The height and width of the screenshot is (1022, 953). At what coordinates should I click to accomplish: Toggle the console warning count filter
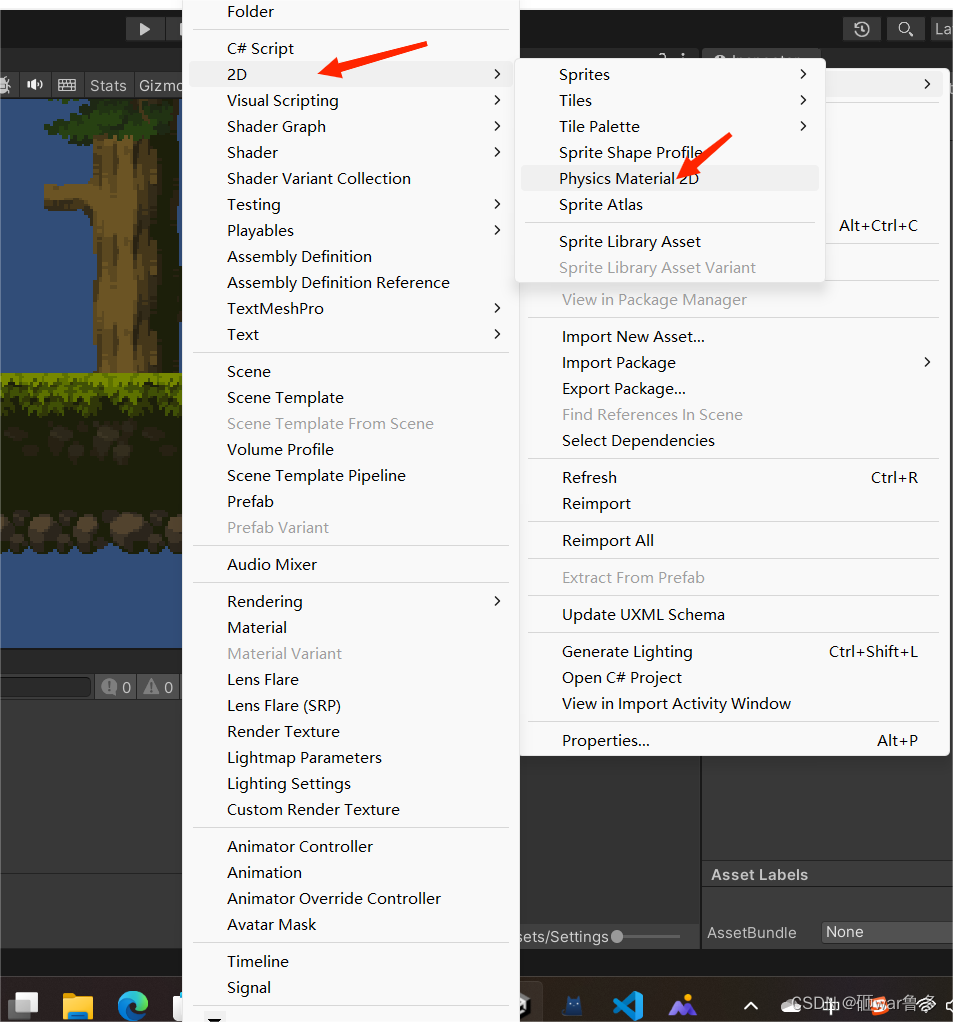158,687
